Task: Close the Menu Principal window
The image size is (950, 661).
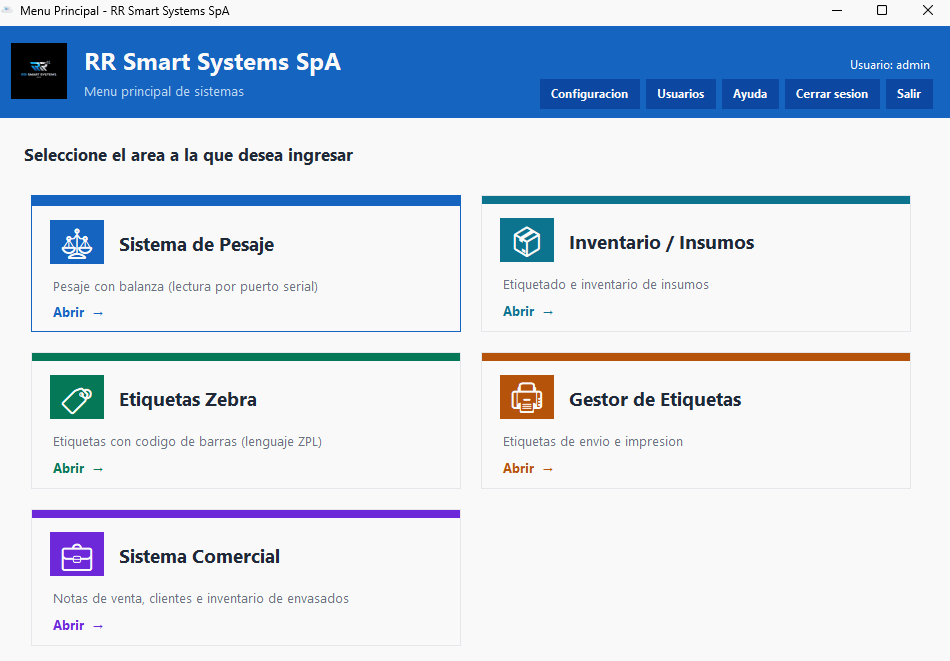Action: click(928, 10)
